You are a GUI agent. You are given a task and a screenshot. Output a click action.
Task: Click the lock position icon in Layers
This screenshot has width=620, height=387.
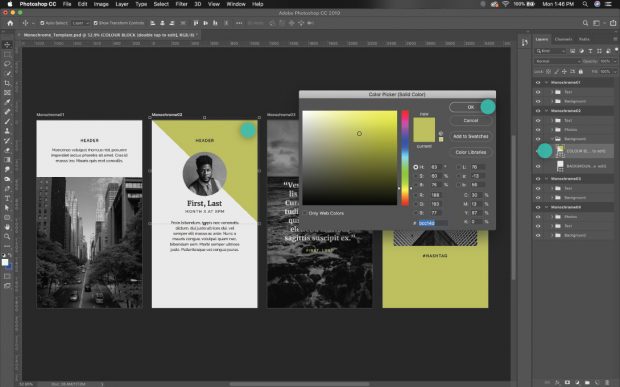coord(564,72)
